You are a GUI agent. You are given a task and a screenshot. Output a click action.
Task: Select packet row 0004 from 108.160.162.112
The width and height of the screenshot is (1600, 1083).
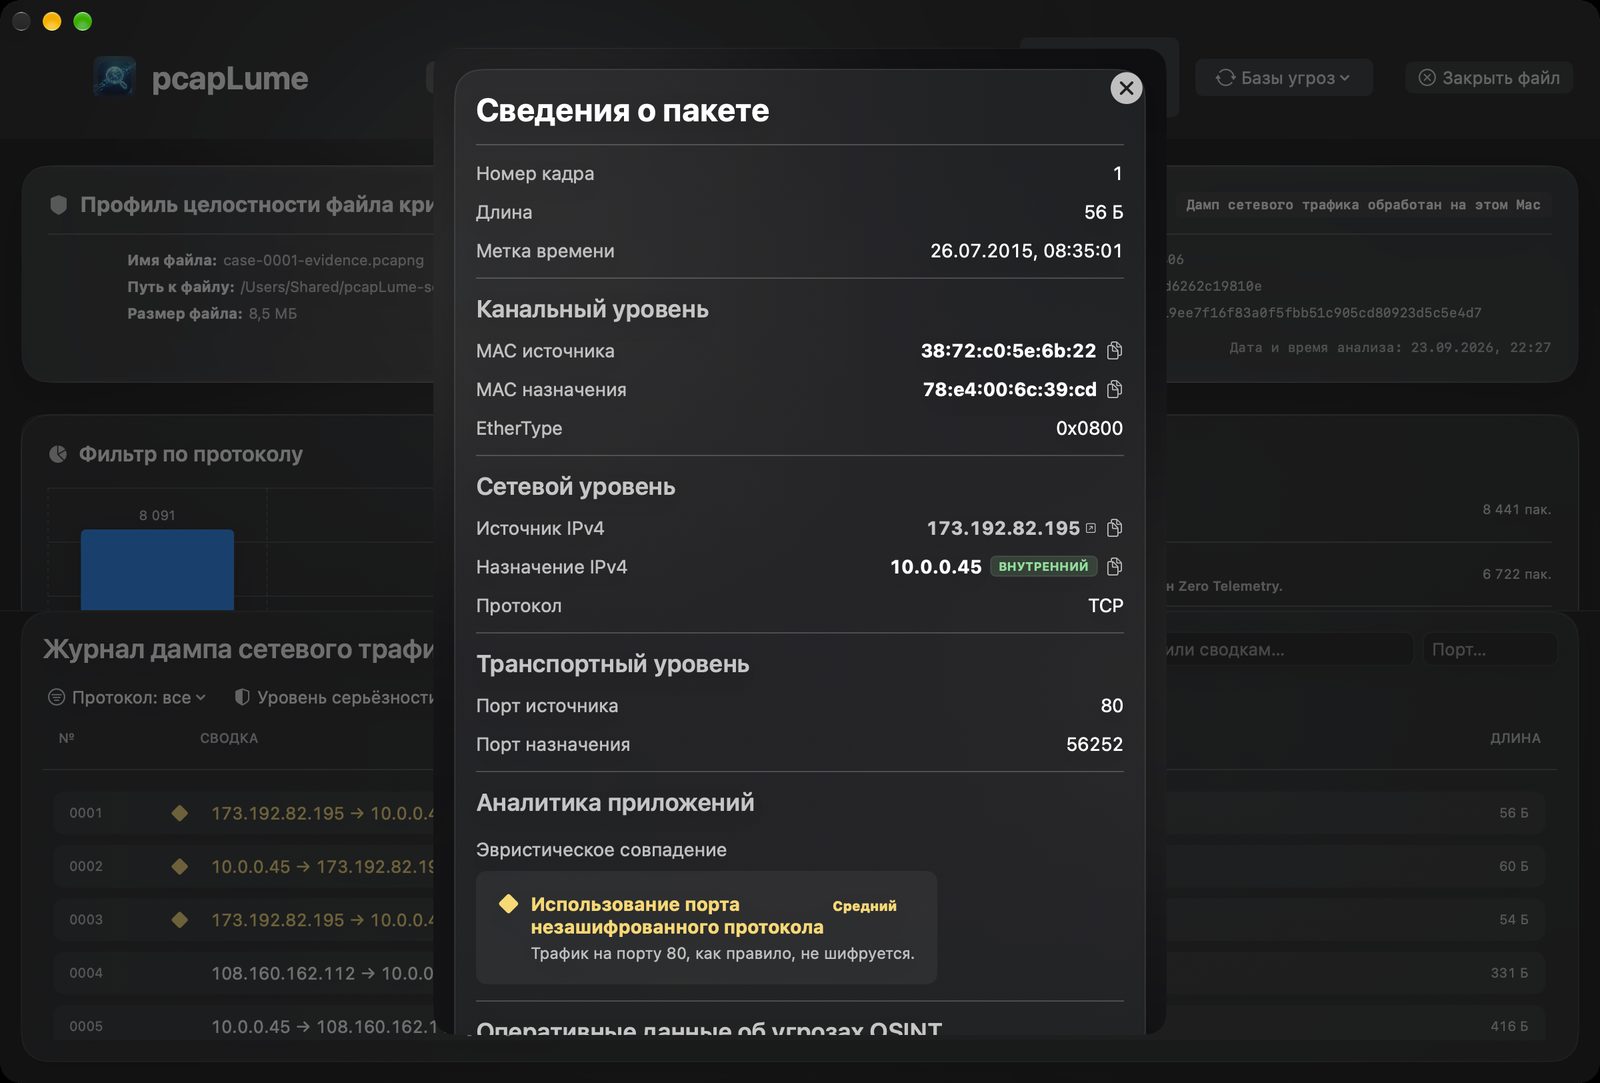(799, 973)
